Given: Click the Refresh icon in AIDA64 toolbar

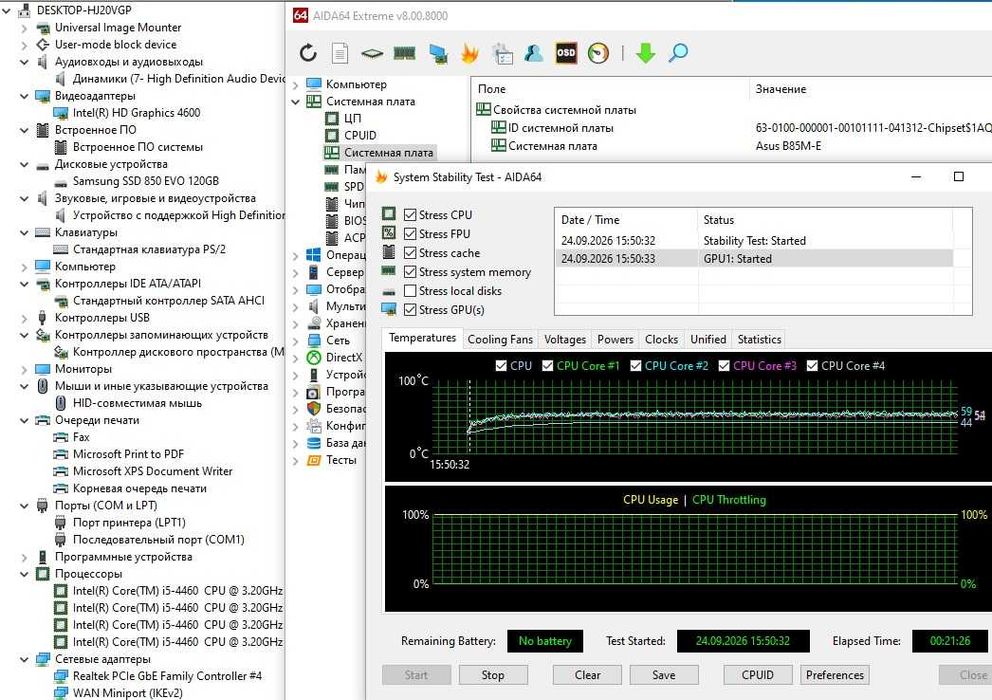Looking at the screenshot, I should pos(308,53).
